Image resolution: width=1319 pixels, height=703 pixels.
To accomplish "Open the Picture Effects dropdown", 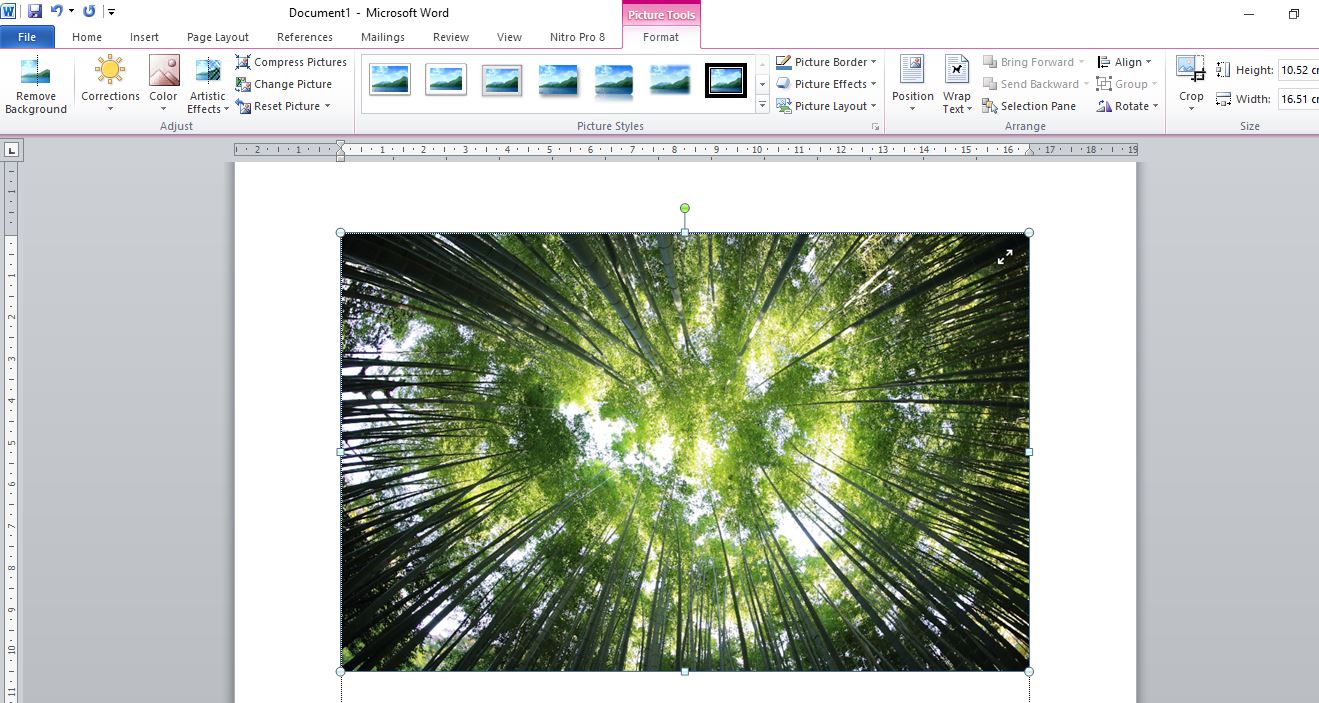I will tap(827, 84).
